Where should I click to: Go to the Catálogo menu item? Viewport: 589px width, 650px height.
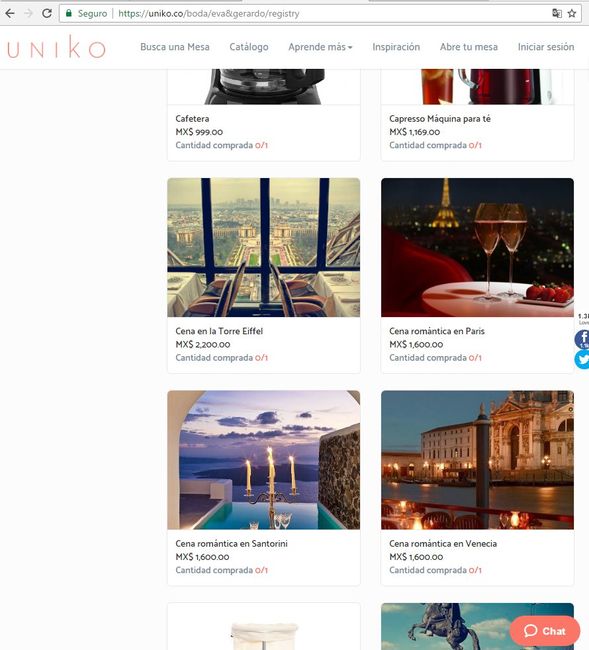tap(249, 47)
